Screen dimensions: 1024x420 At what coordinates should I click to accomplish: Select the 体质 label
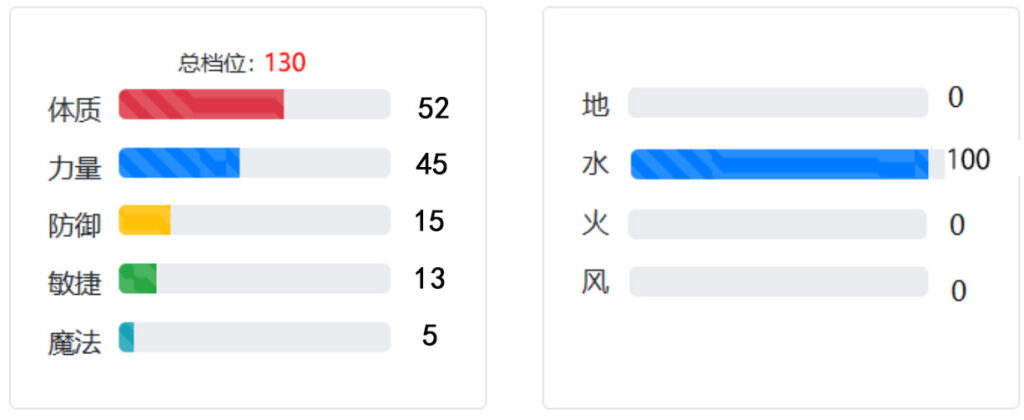click(x=74, y=110)
